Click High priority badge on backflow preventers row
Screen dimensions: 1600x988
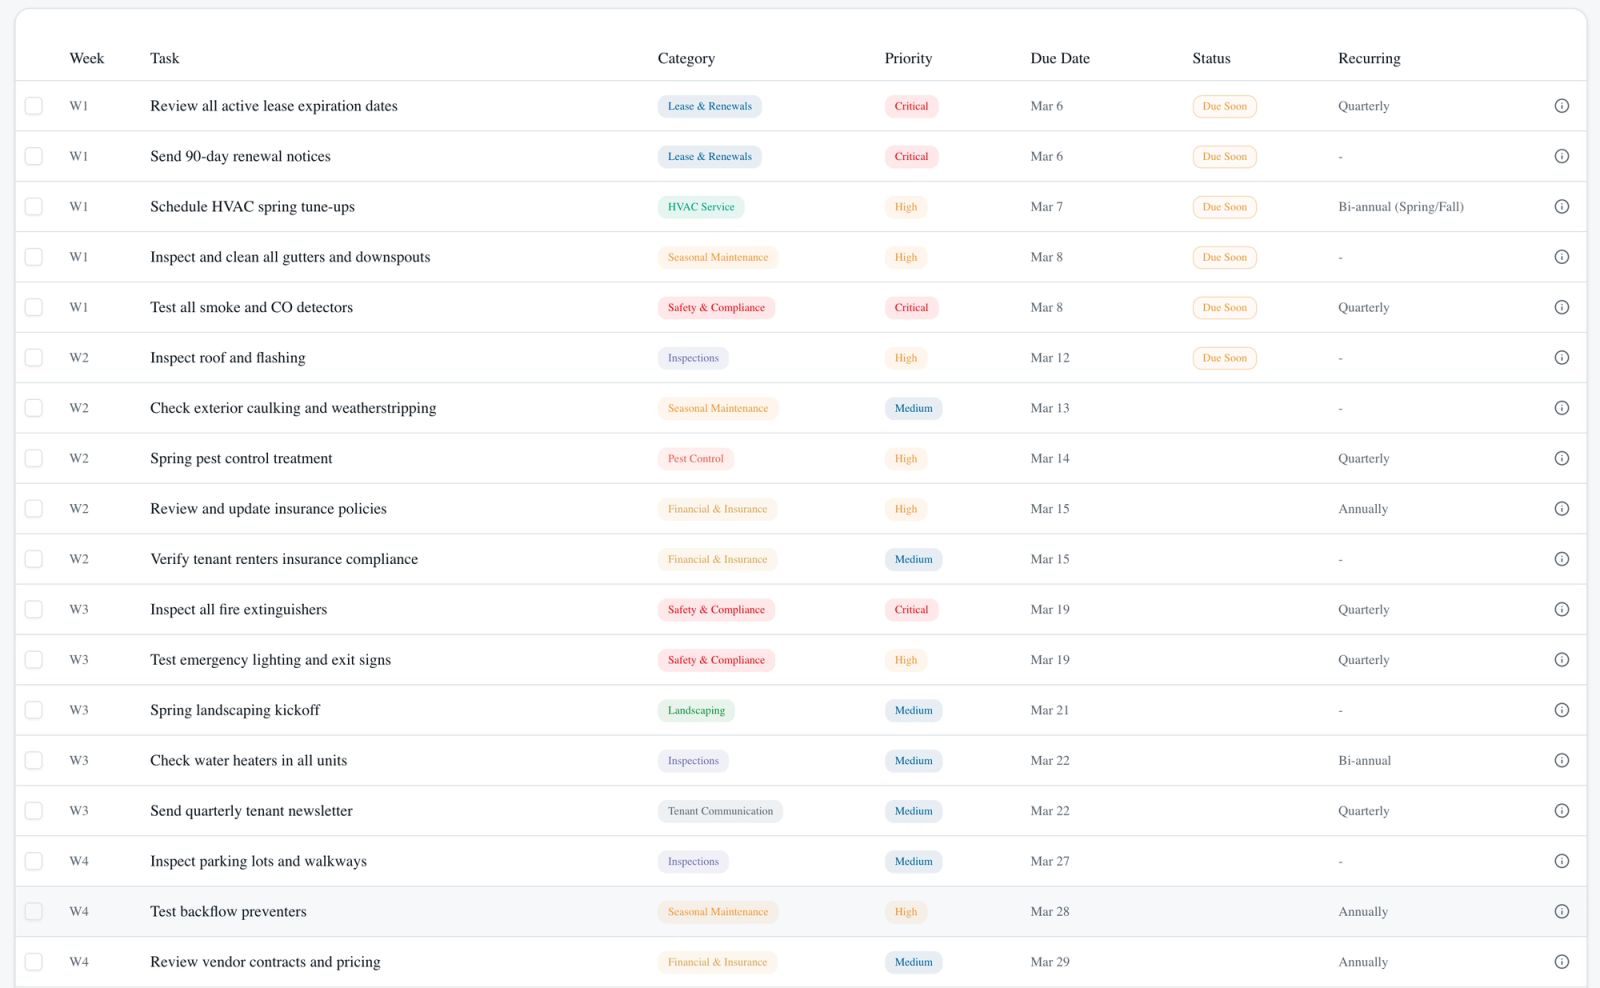[906, 911]
